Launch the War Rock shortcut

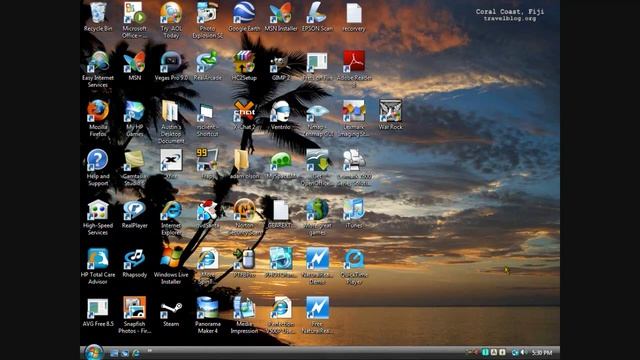coord(390,115)
